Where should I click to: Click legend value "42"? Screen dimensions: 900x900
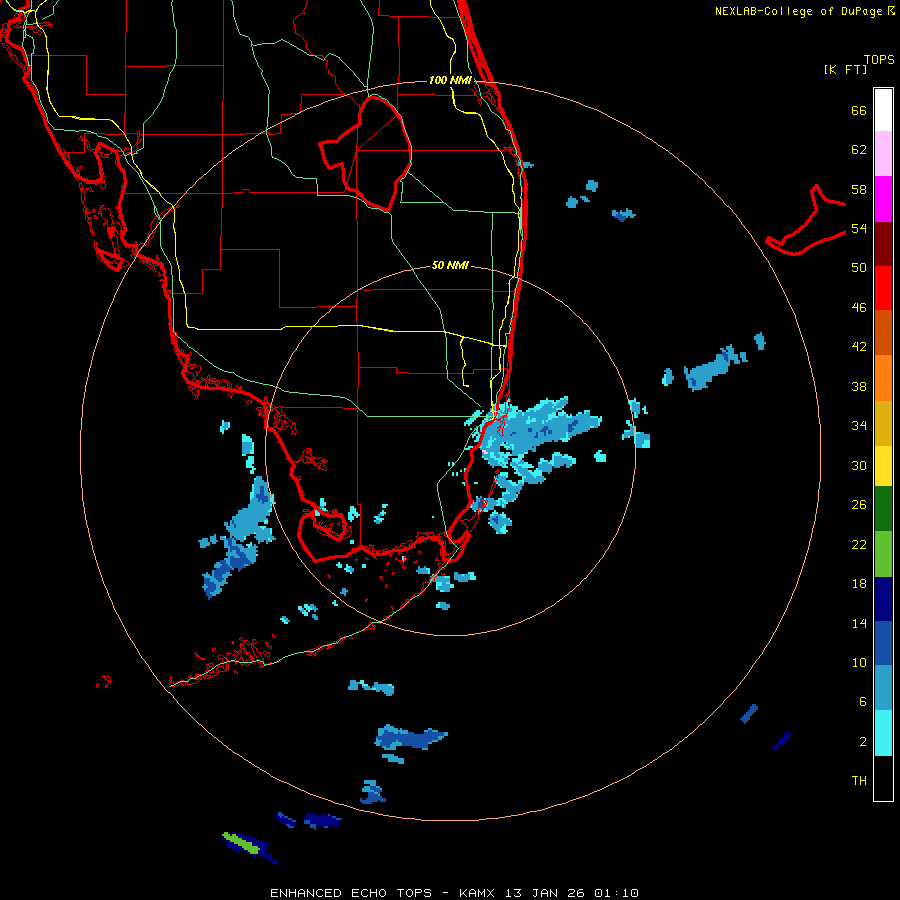(x=859, y=347)
